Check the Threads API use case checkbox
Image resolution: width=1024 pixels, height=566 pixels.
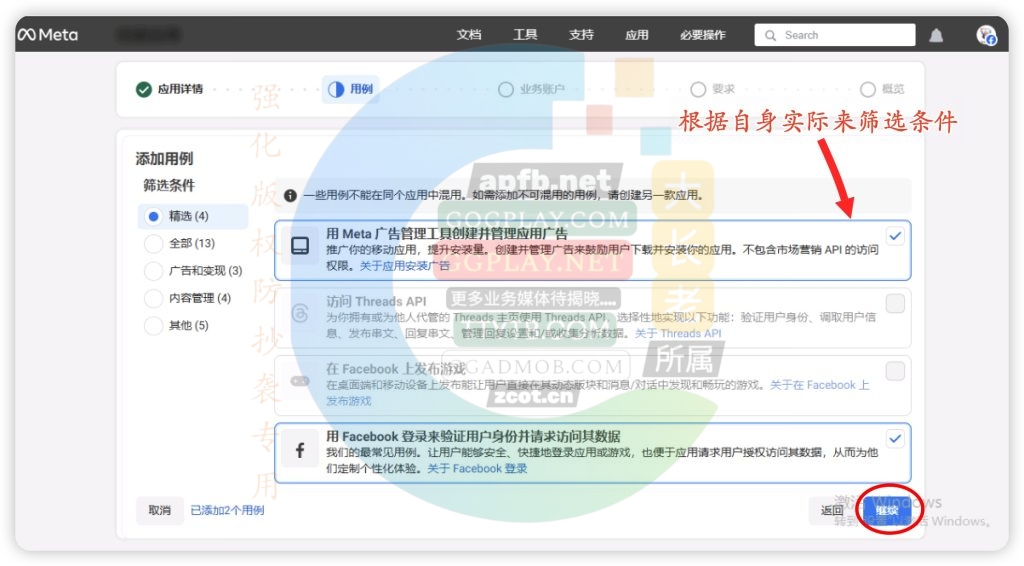pyautogui.click(x=895, y=303)
